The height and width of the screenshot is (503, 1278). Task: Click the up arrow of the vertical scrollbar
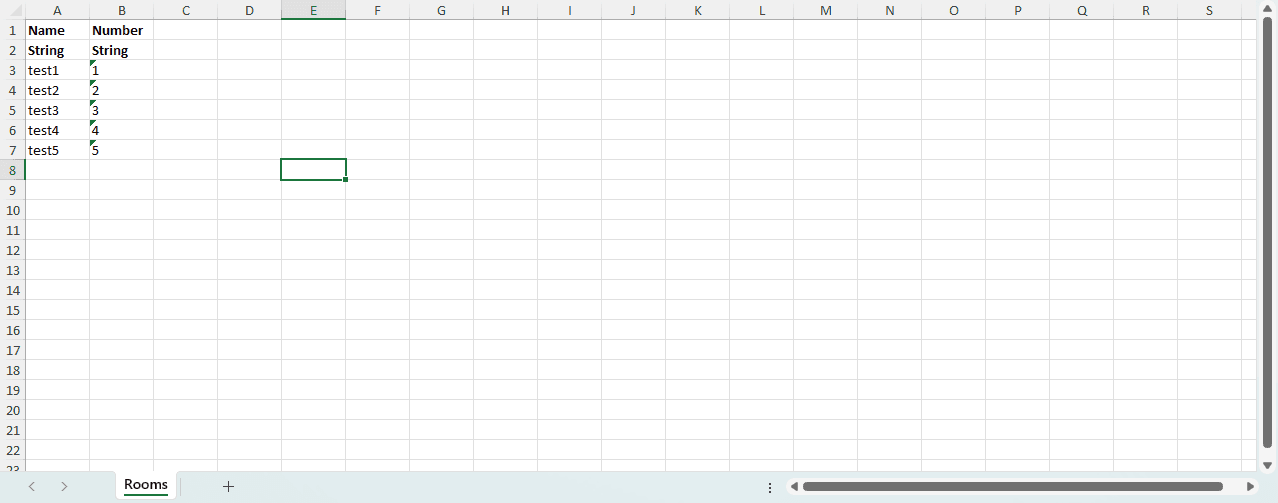coord(1268,8)
